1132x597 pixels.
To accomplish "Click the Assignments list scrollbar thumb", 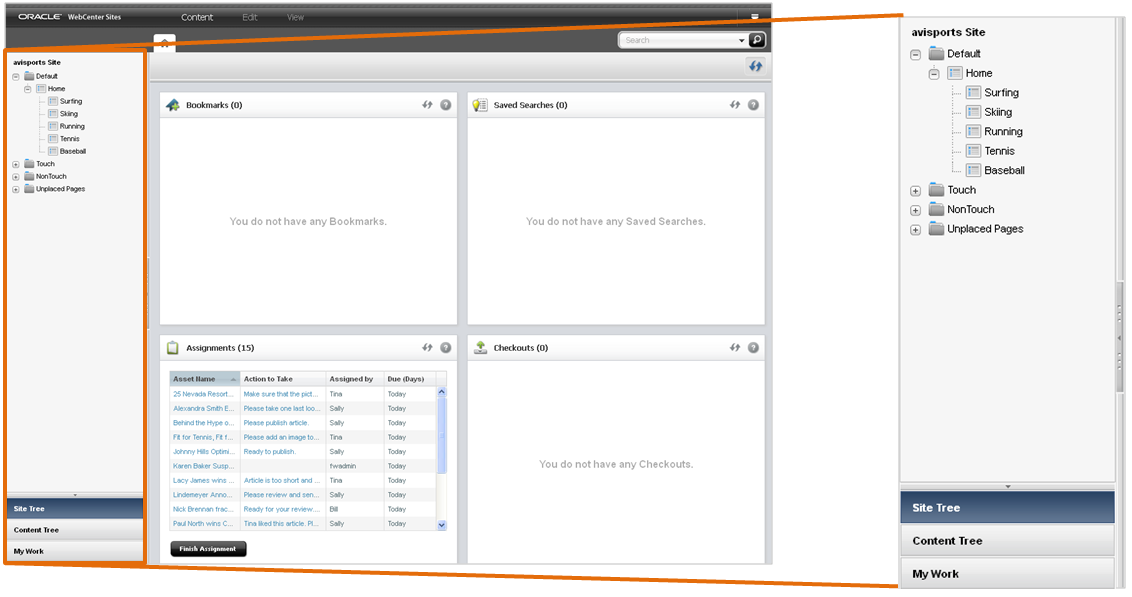I will point(442,435).
